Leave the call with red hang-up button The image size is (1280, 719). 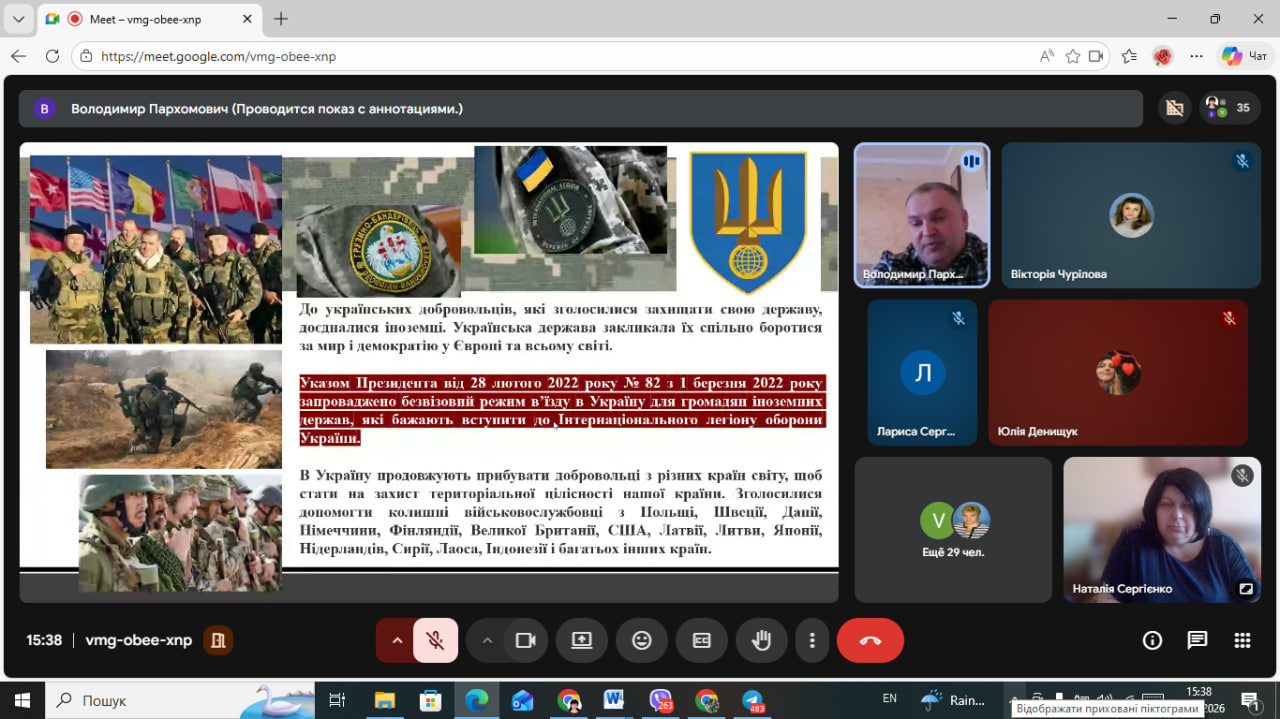pos(870,641)
